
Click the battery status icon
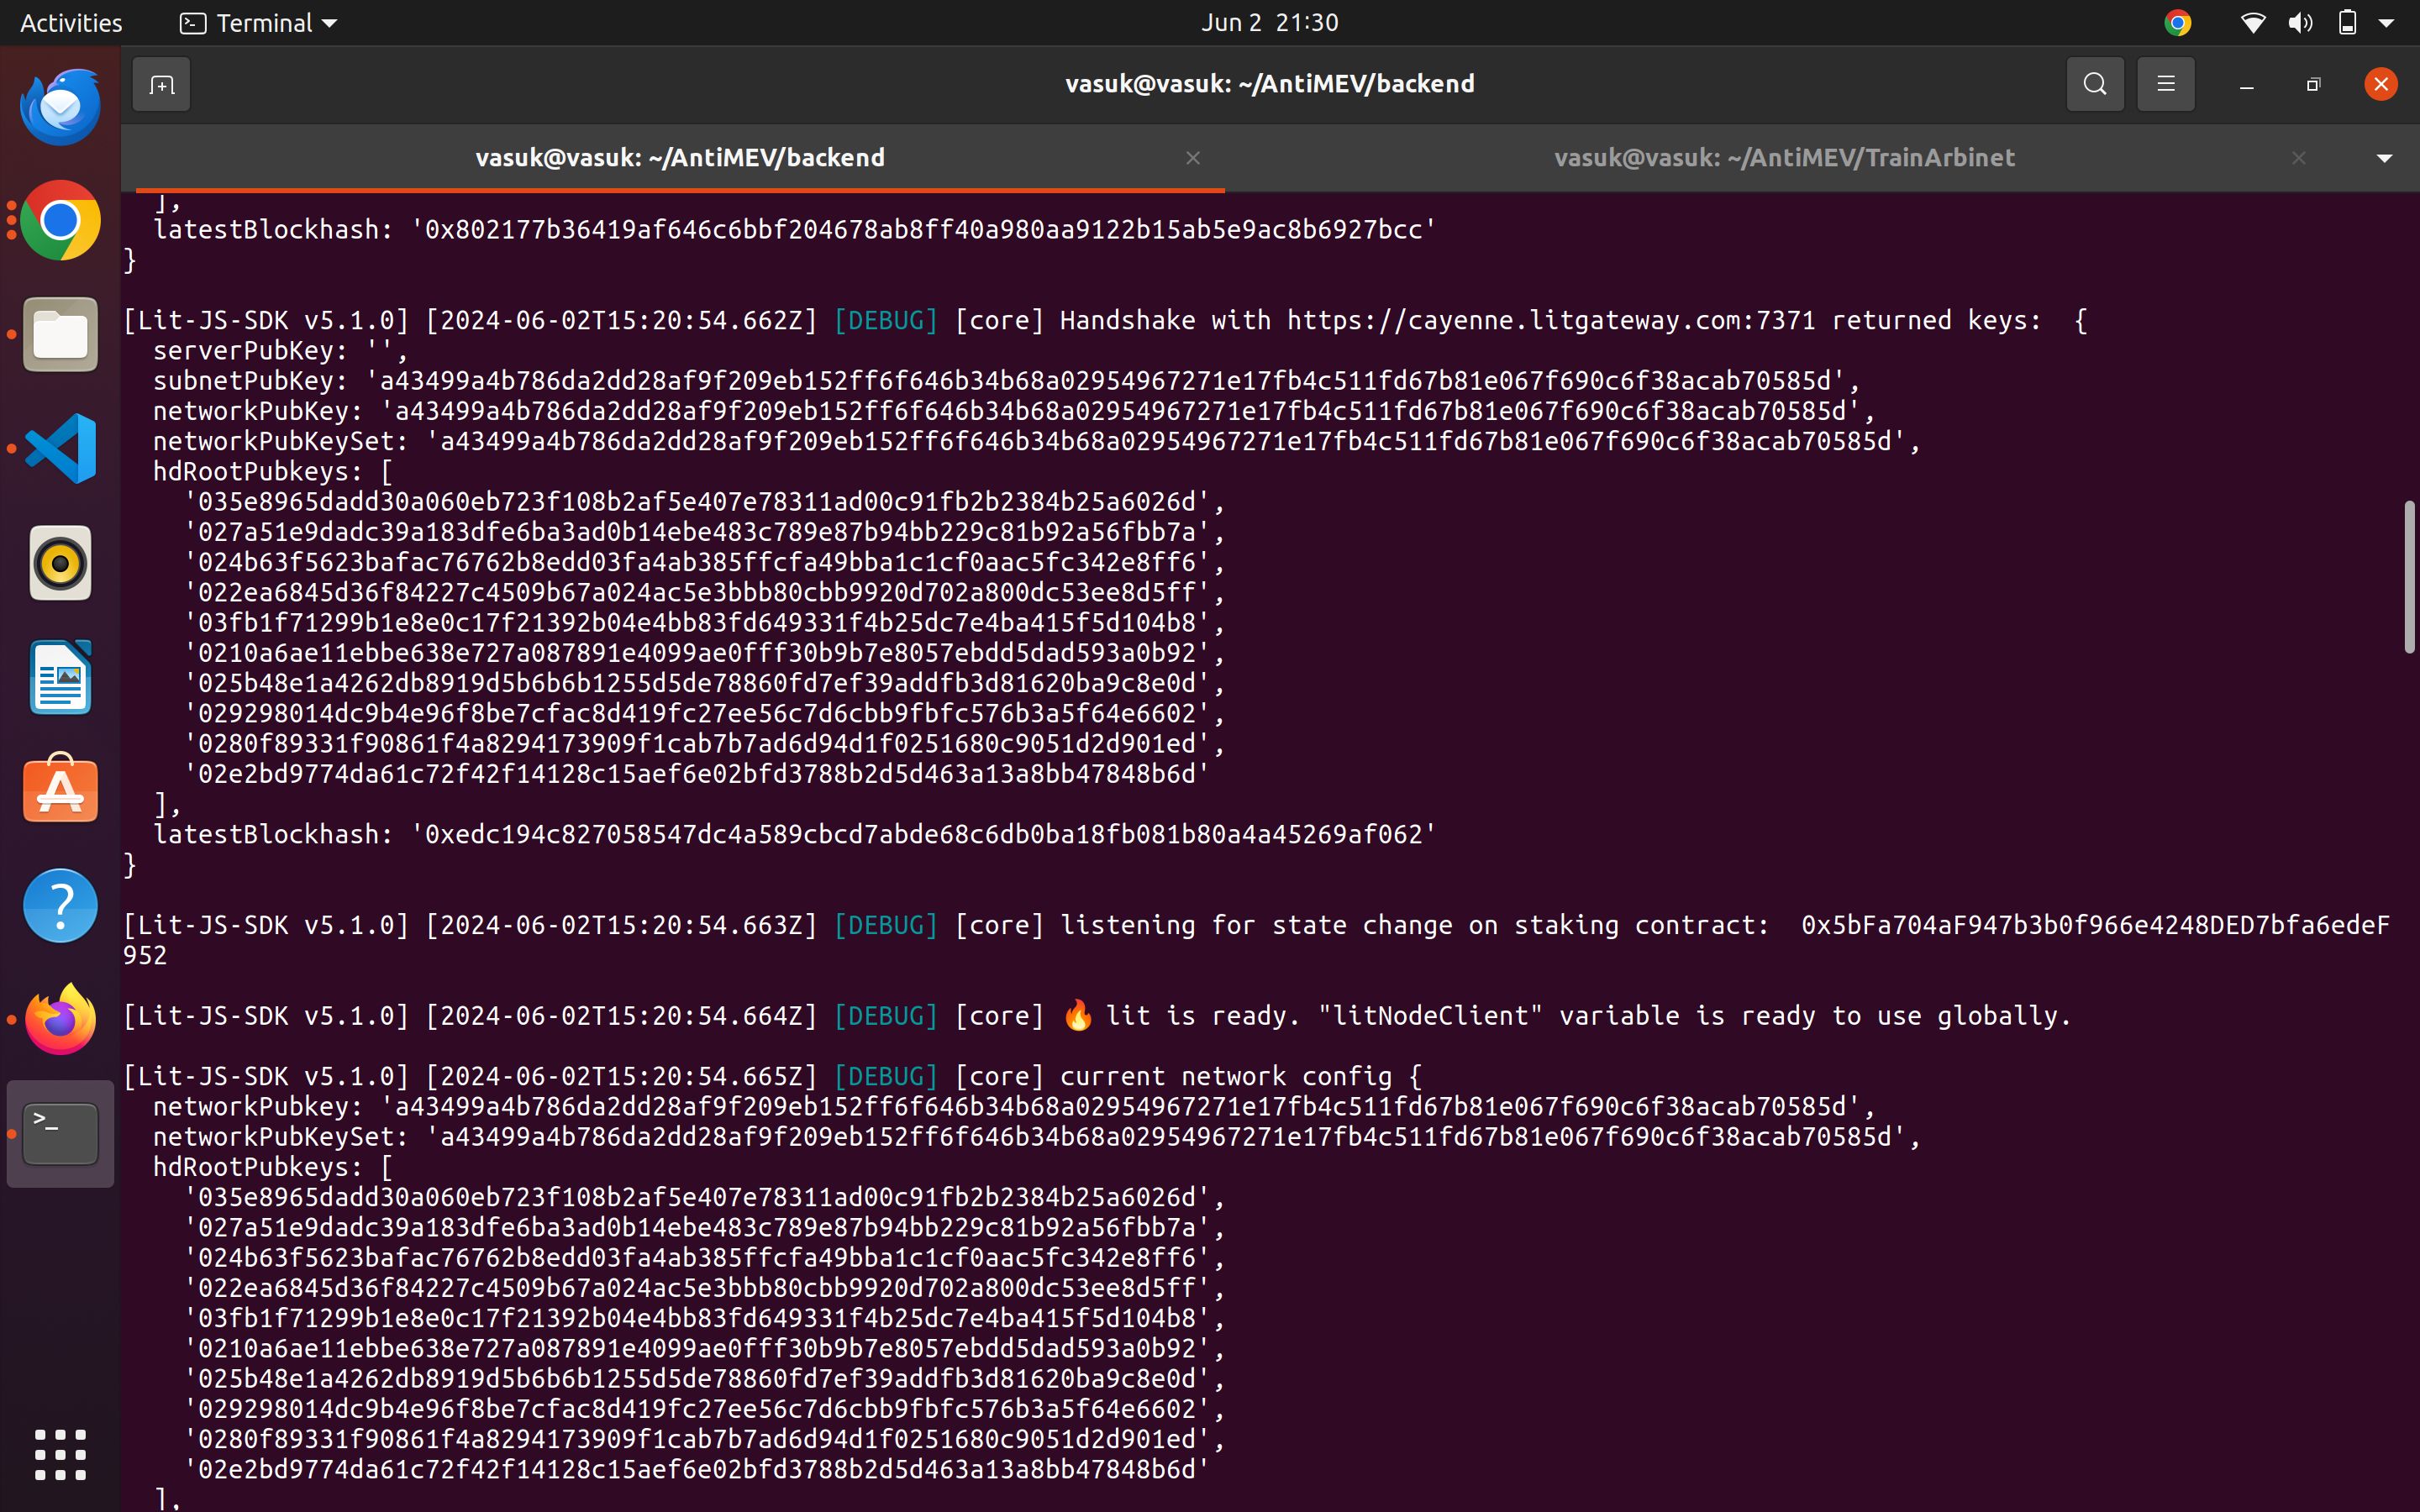2347,23
